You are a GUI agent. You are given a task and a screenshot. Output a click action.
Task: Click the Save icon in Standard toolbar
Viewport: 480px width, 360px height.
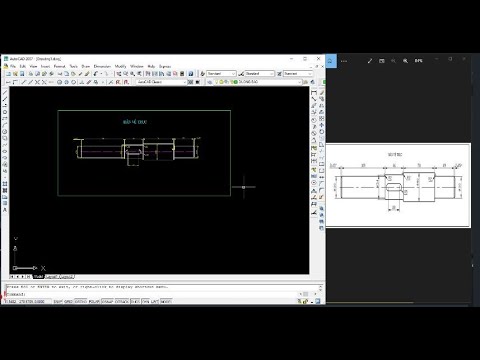tap(22, 74)
